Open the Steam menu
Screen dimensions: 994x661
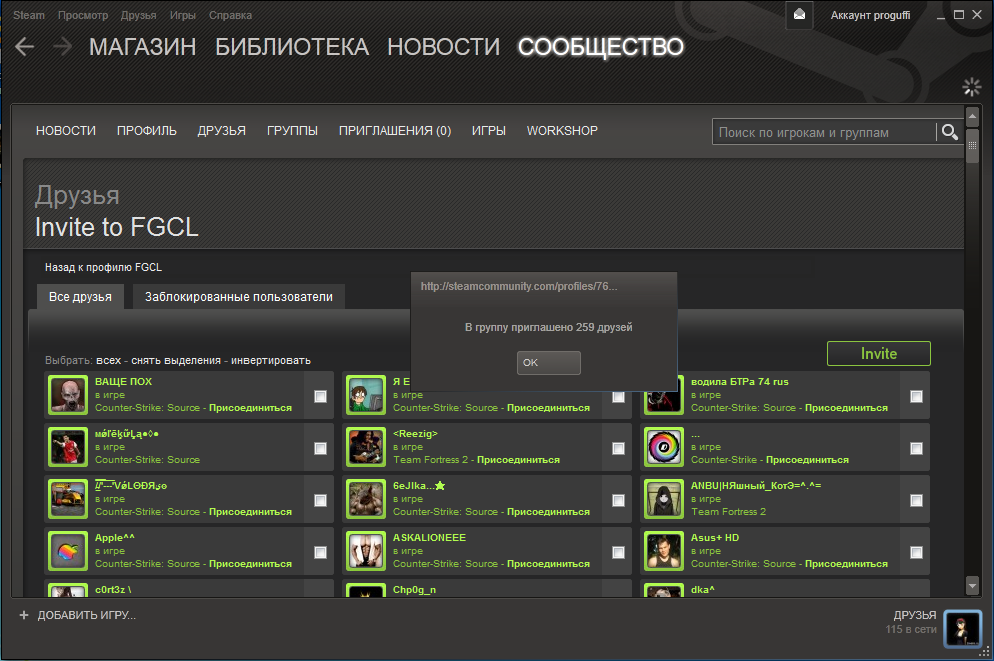[x=29, y=15]
